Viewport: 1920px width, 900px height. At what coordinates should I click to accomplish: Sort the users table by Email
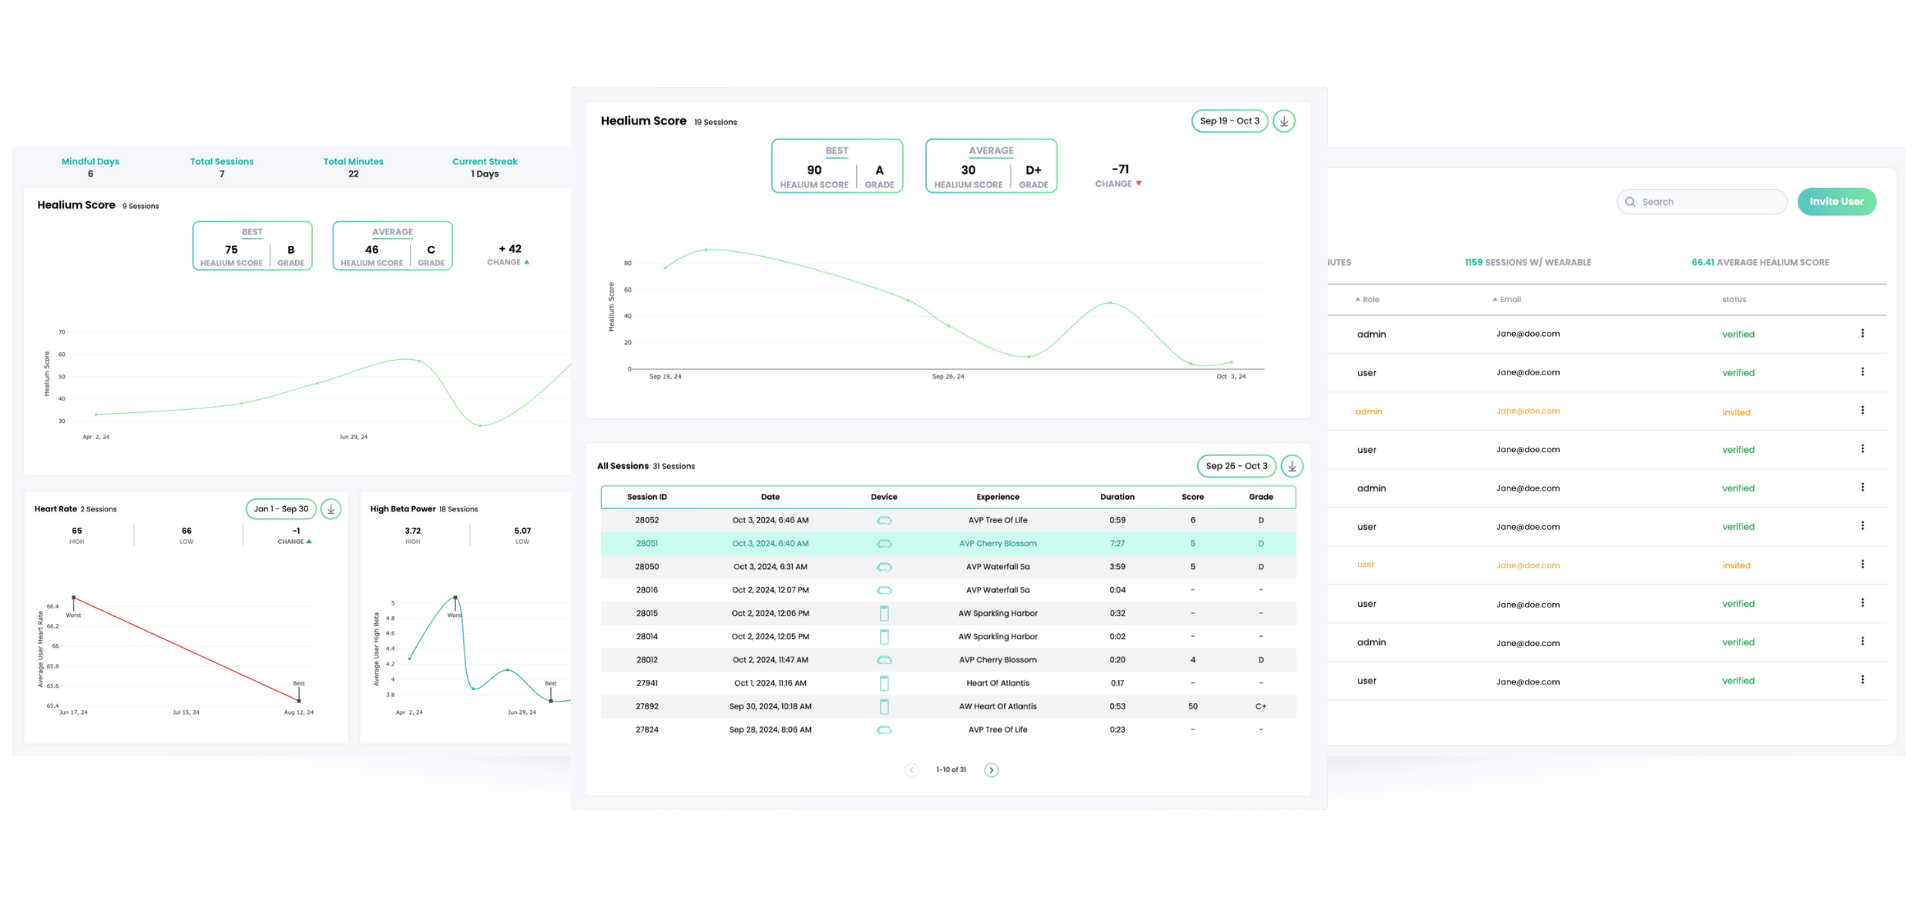pyautogui.click(x=1507, y=299)
